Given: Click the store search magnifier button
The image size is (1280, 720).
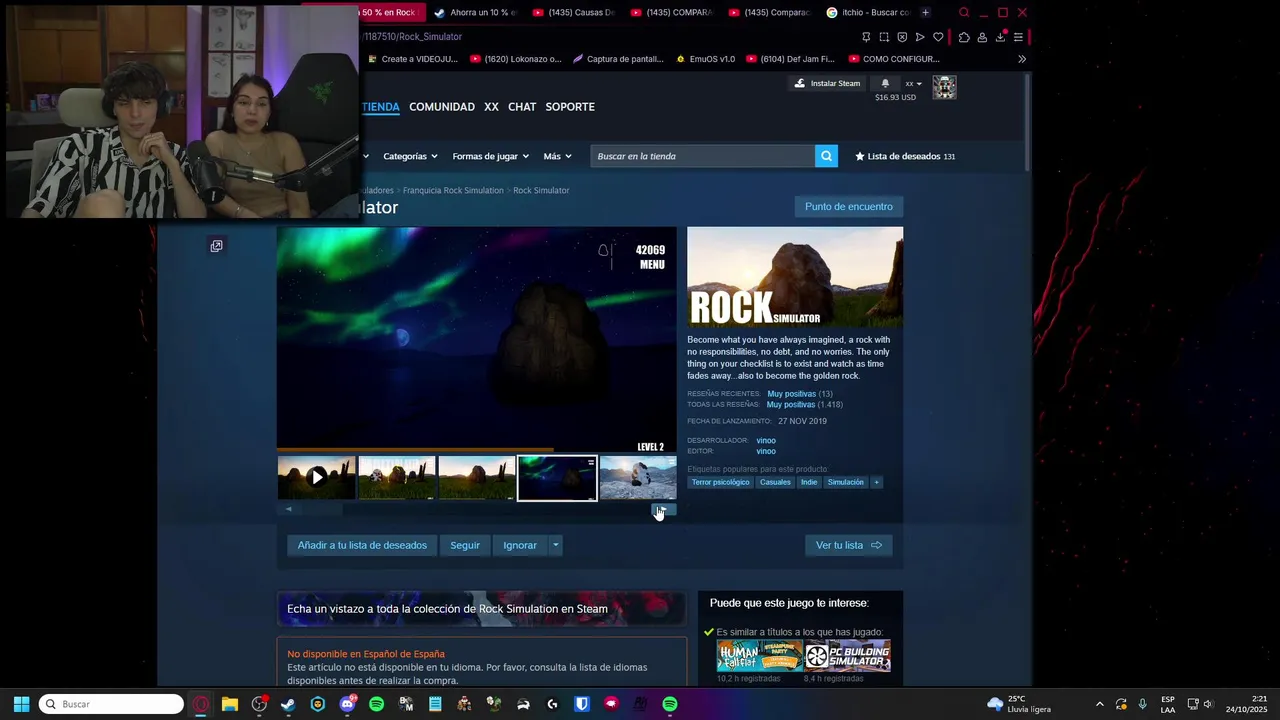Looking at the screenshot, I should click(x=826, y=156).
